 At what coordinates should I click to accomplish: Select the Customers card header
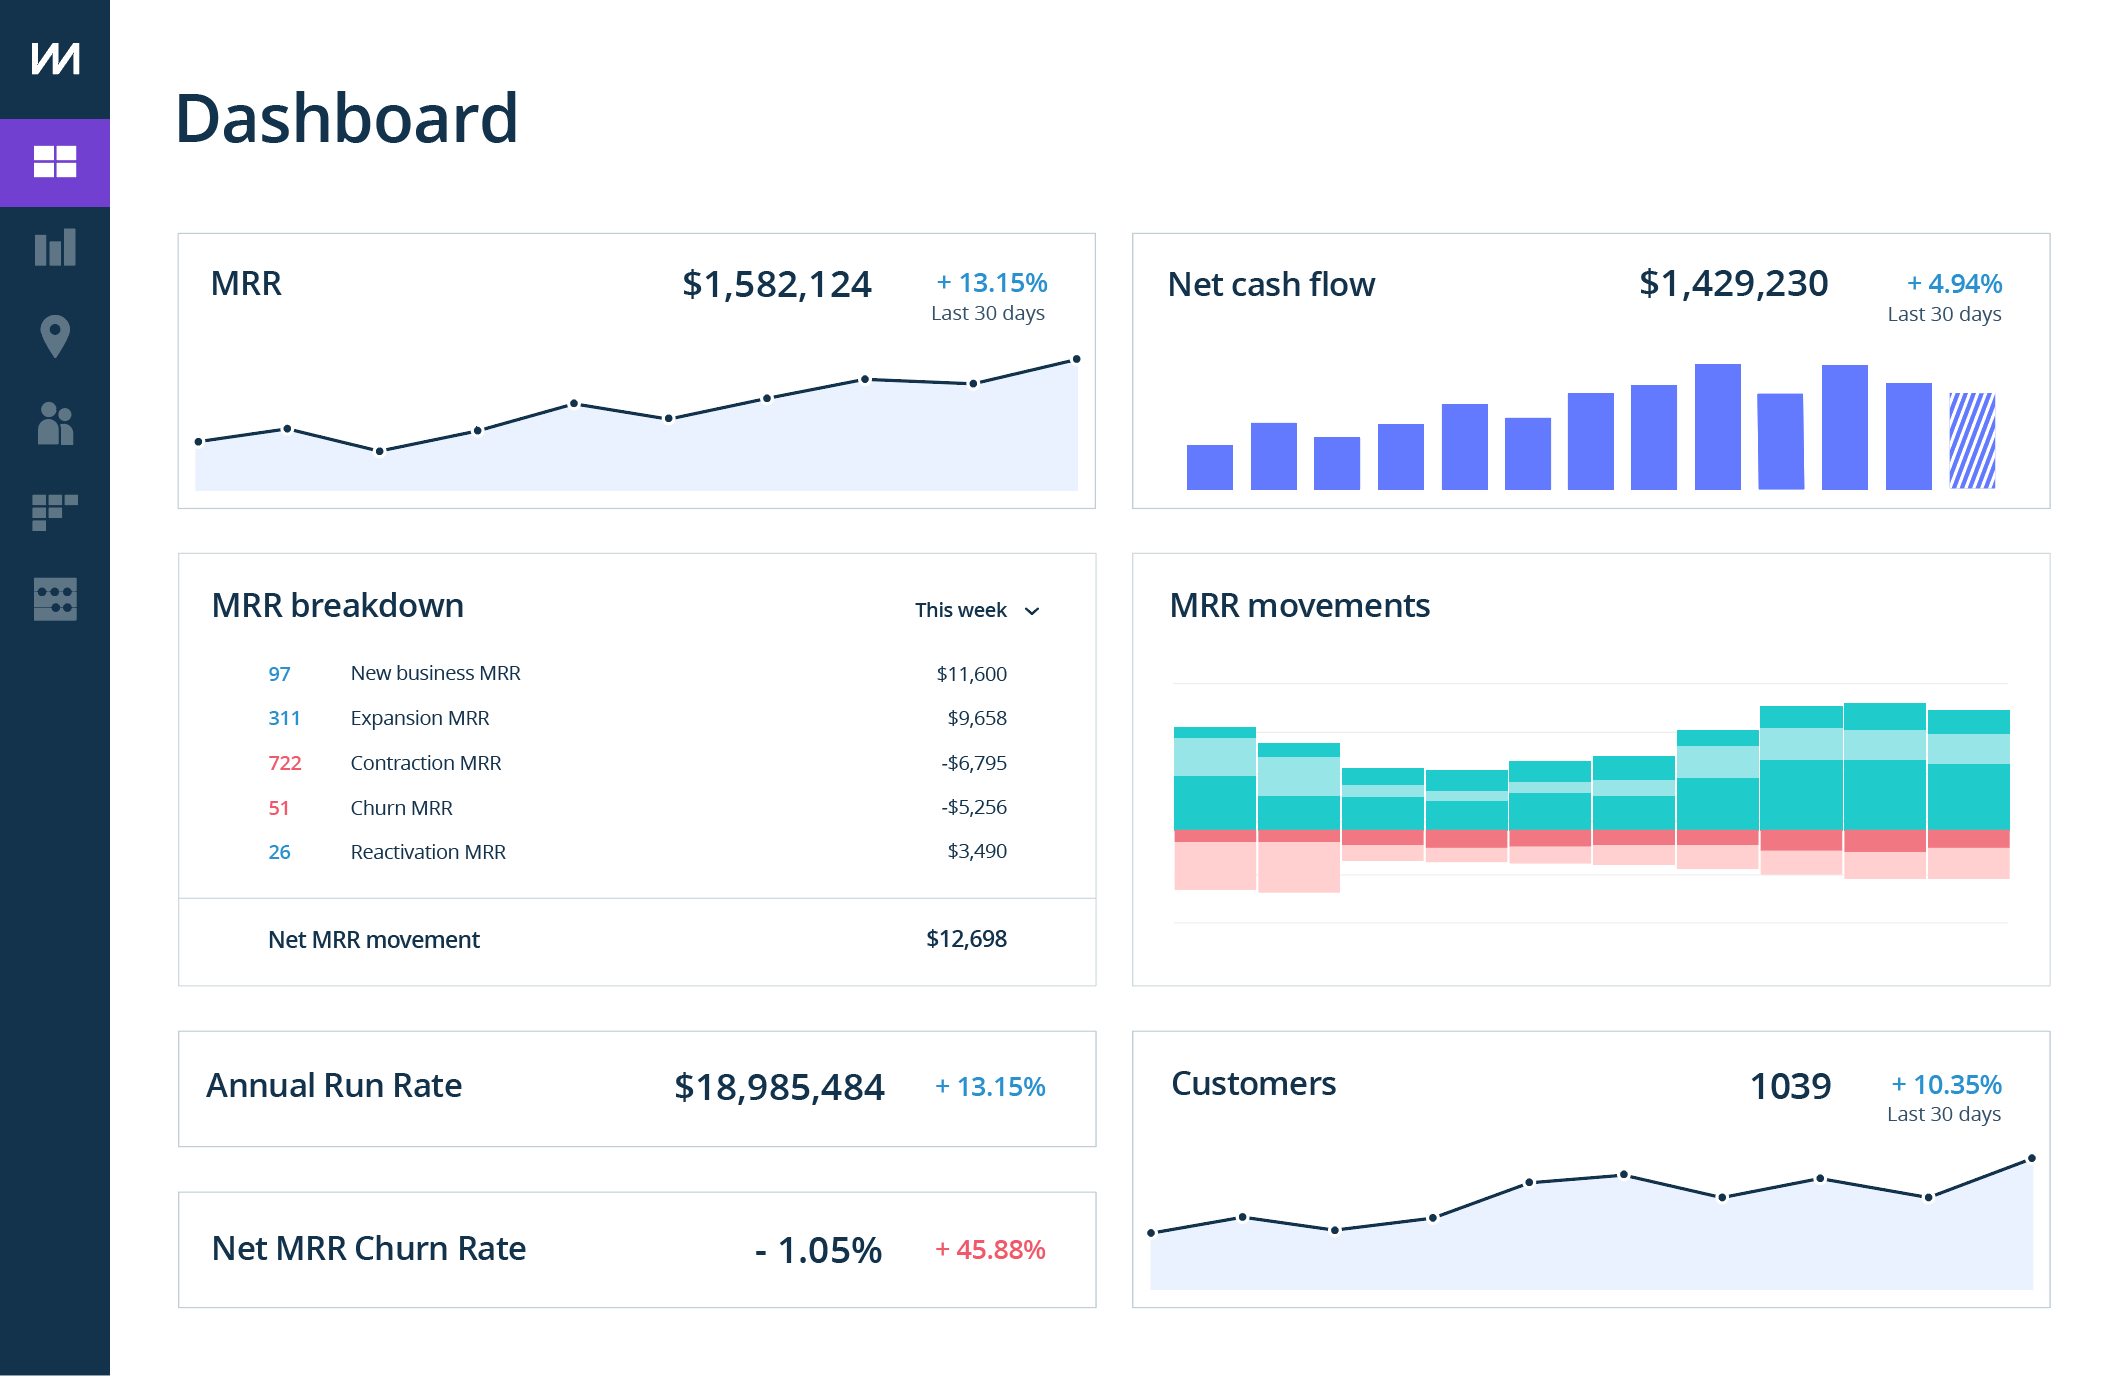[1254, 1084]
